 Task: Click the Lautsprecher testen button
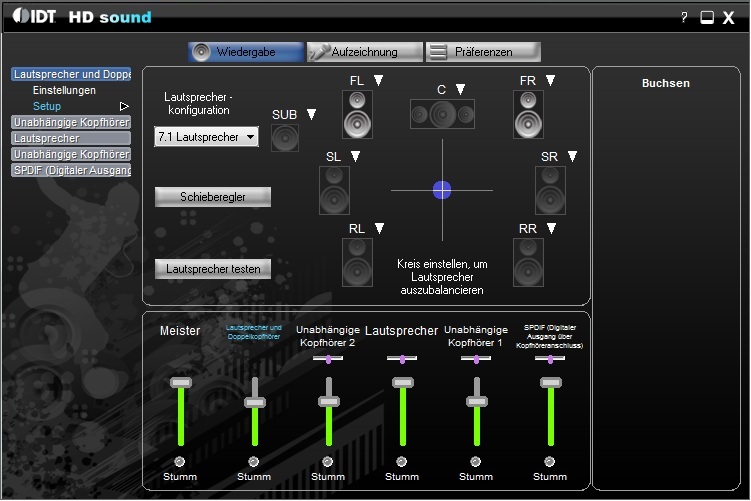click(213, 269)
